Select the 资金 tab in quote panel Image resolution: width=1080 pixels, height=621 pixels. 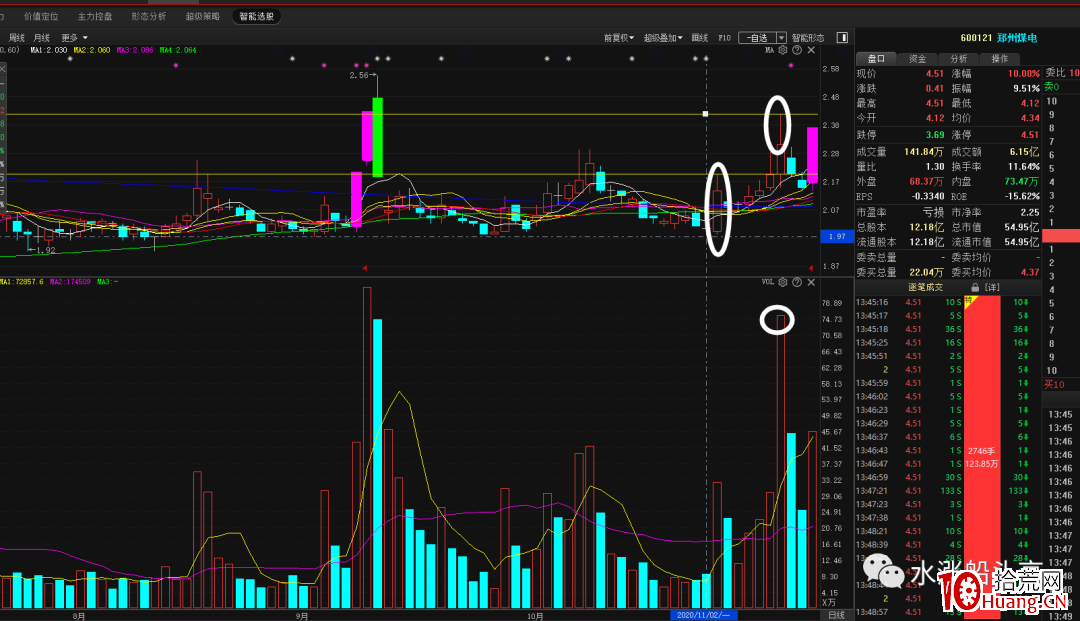tap(917, 59)
